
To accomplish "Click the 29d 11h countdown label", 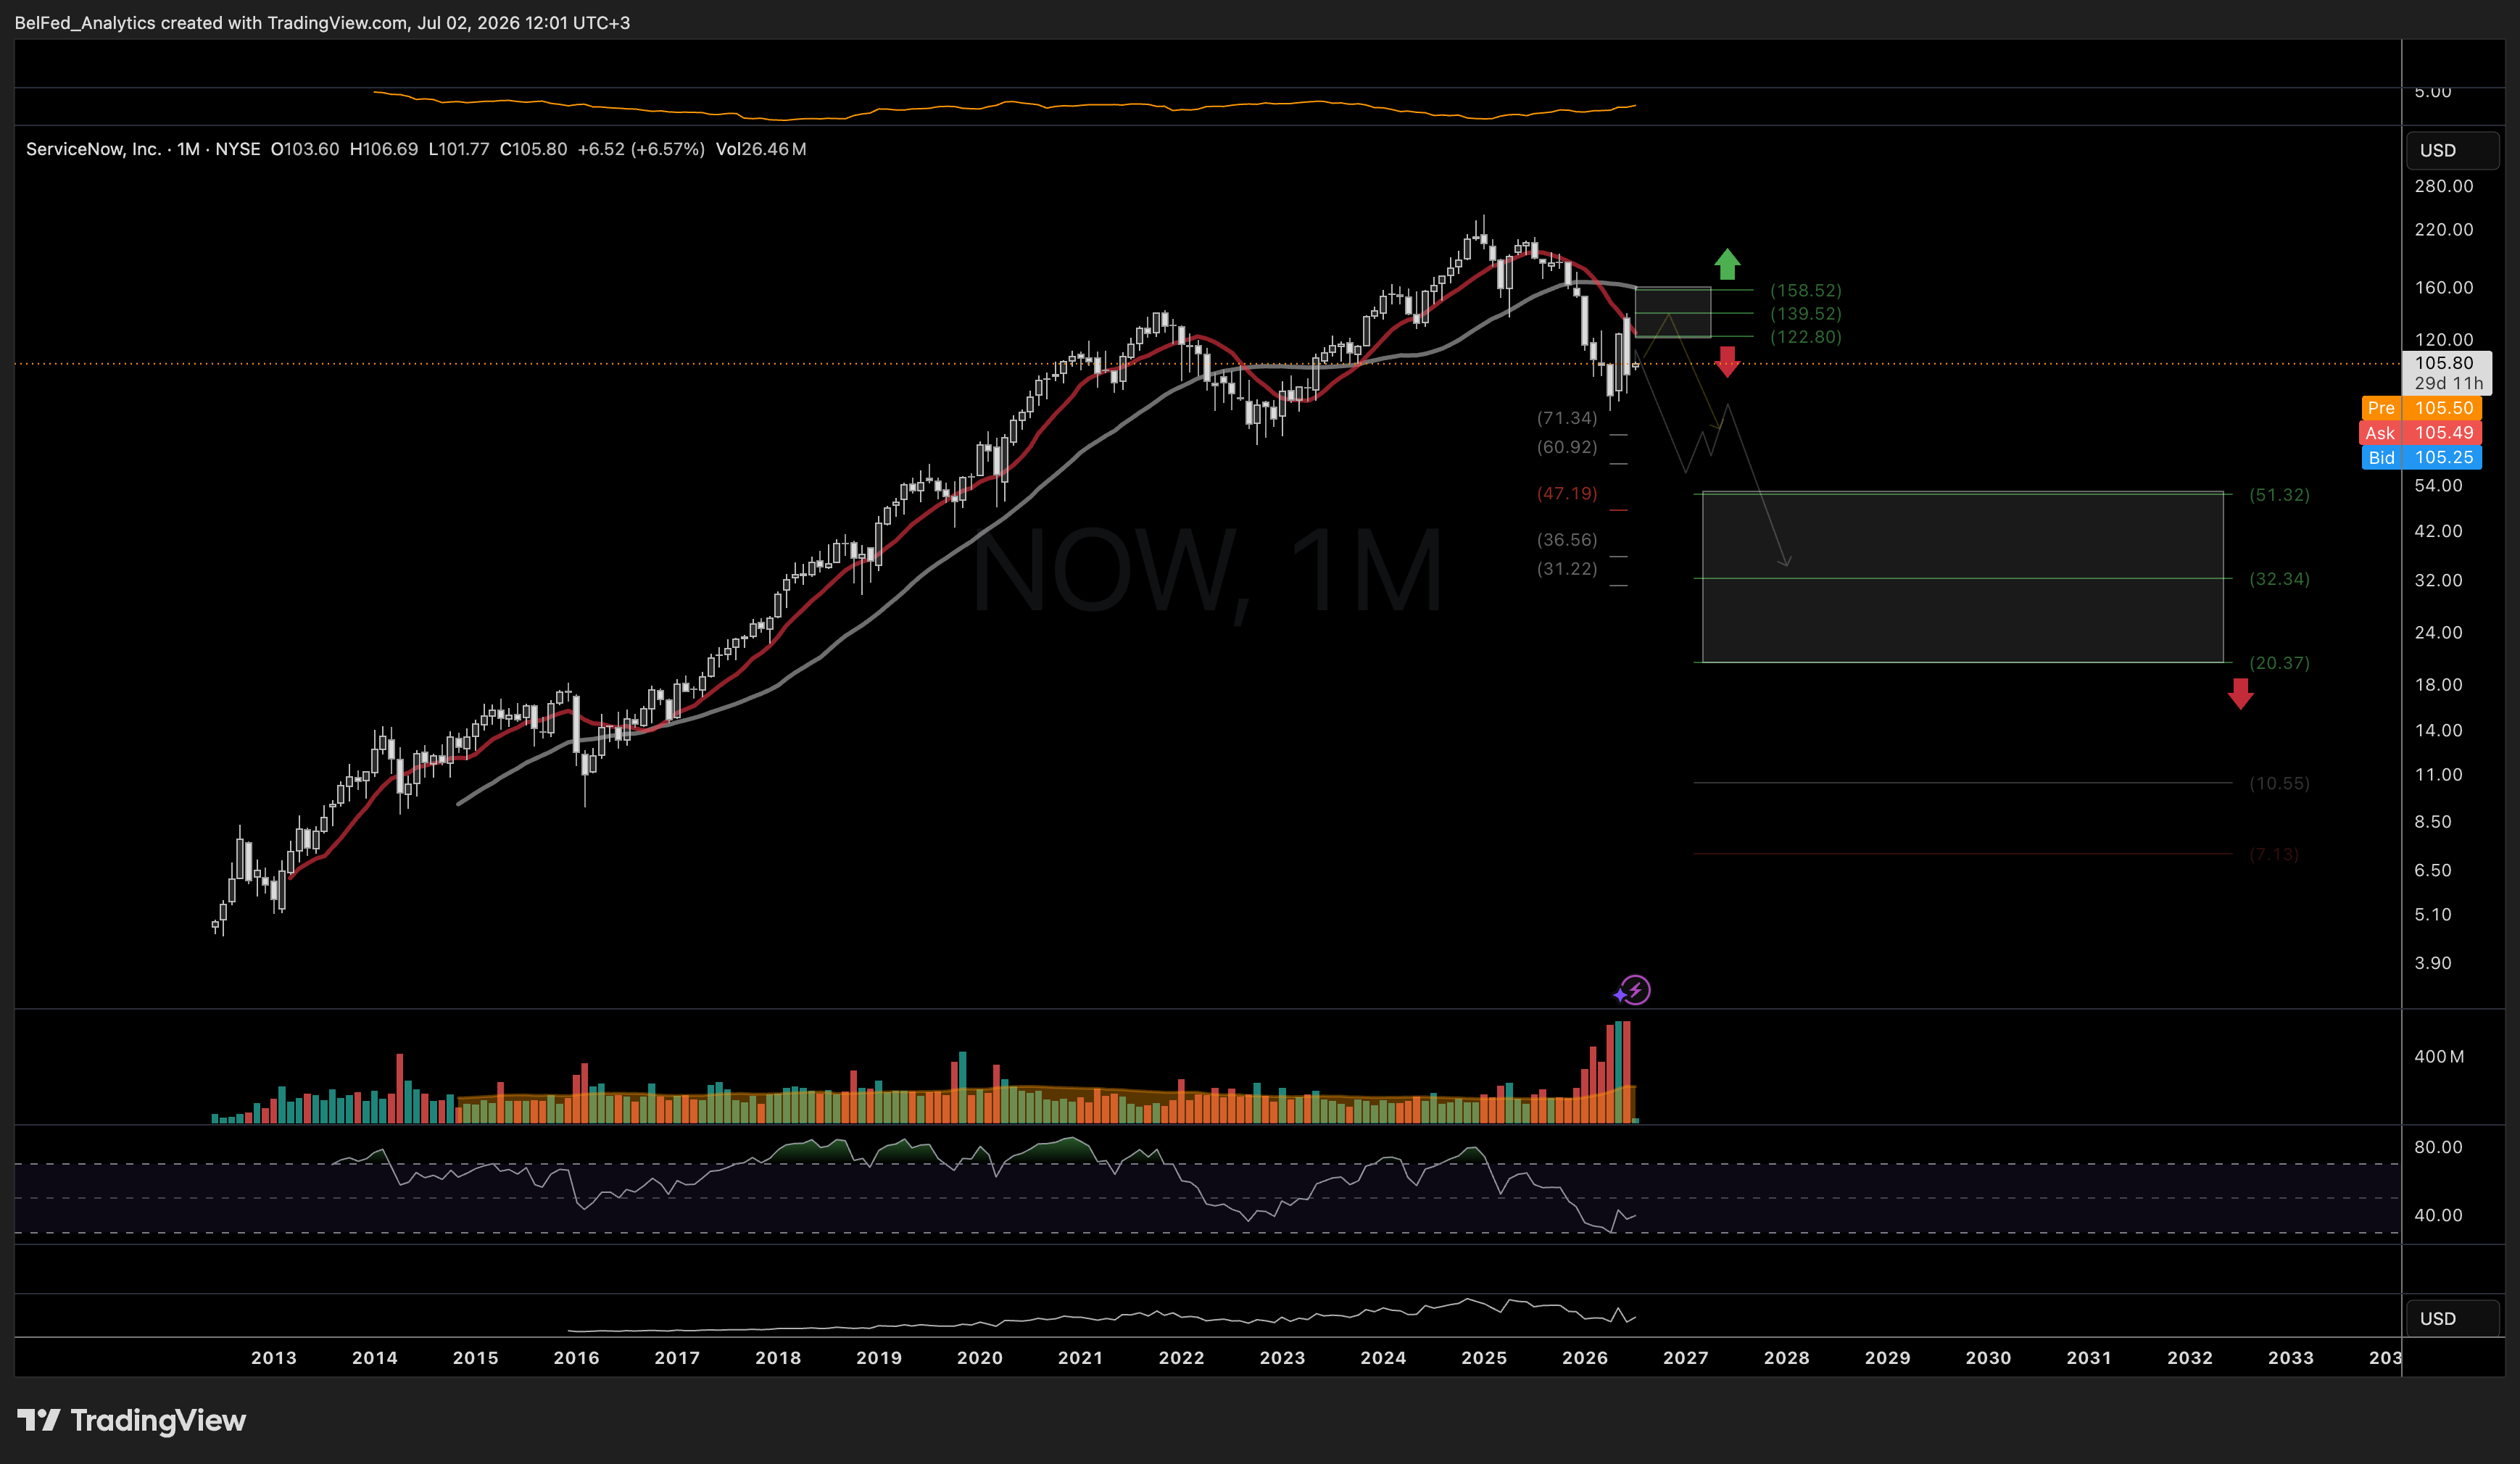I will tap(2448, 383).
